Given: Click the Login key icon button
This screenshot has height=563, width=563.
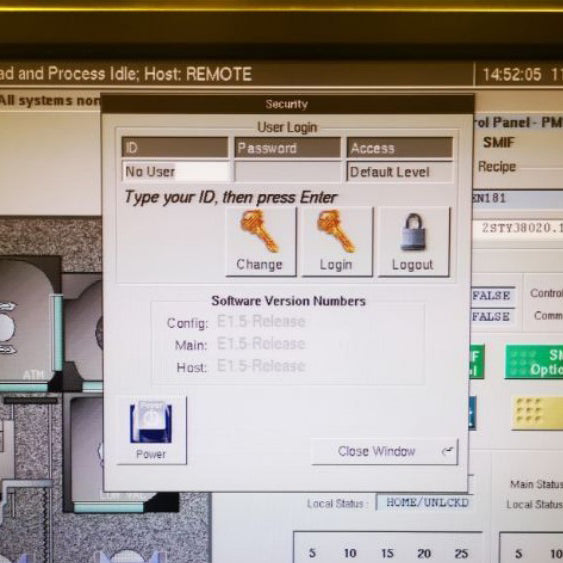Looking at the screenshot, I should [x=337, y=242].
